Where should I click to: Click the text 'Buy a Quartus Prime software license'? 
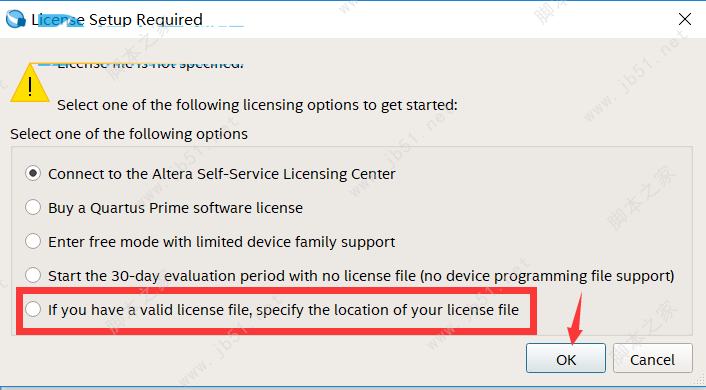176,208
